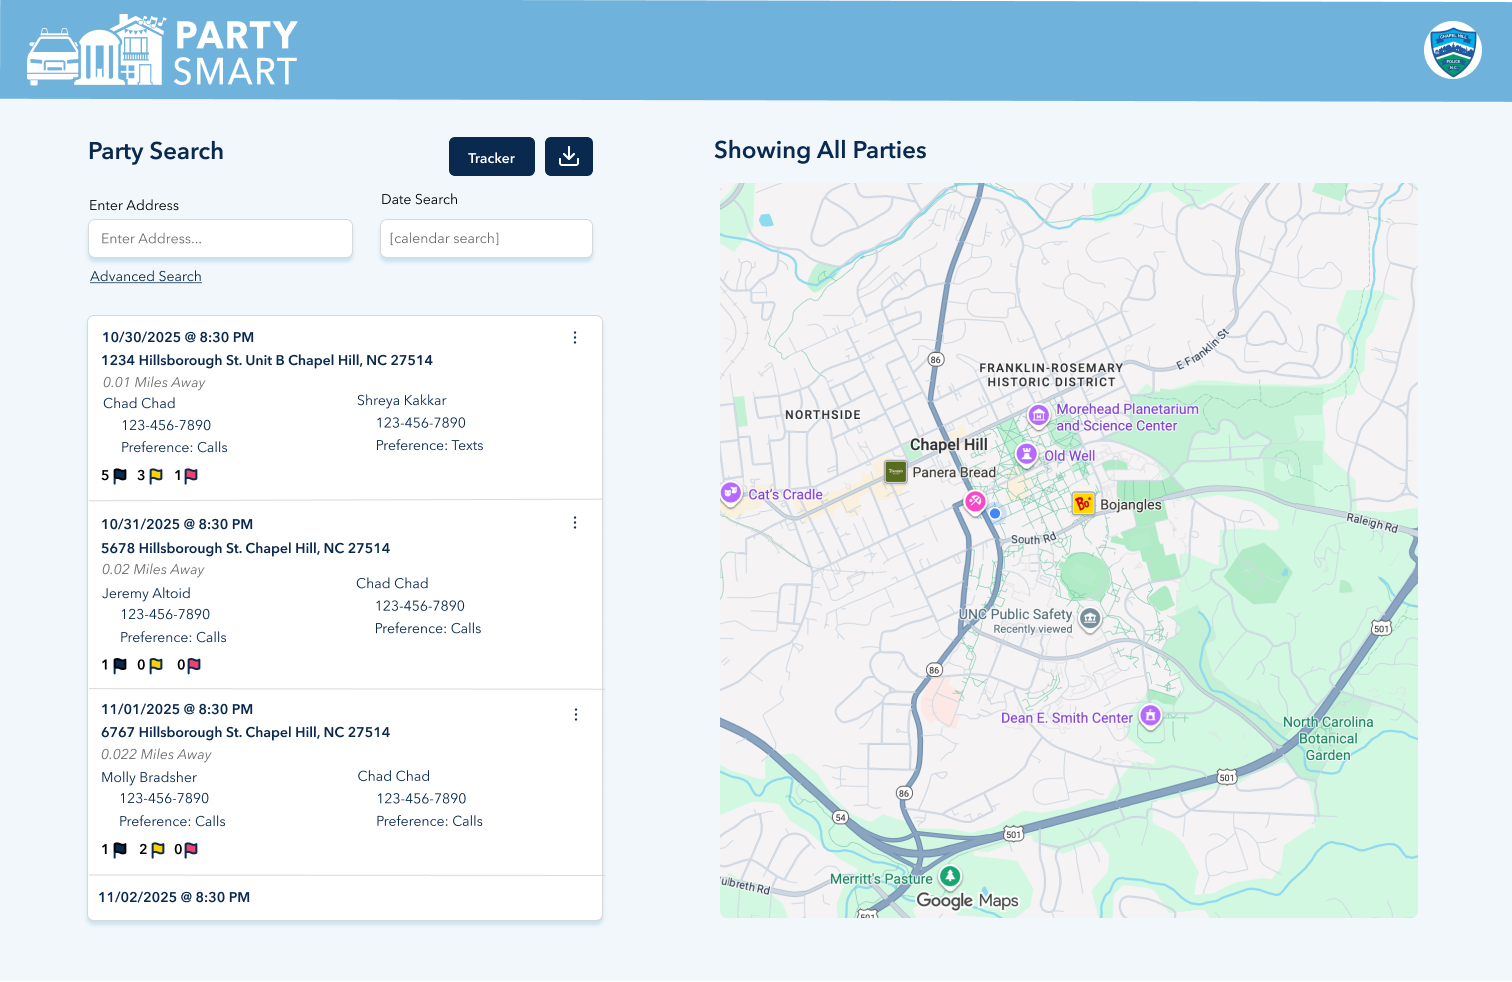
Task: Select the Old Well marker on the map
Action: (x=1026, y=455)
